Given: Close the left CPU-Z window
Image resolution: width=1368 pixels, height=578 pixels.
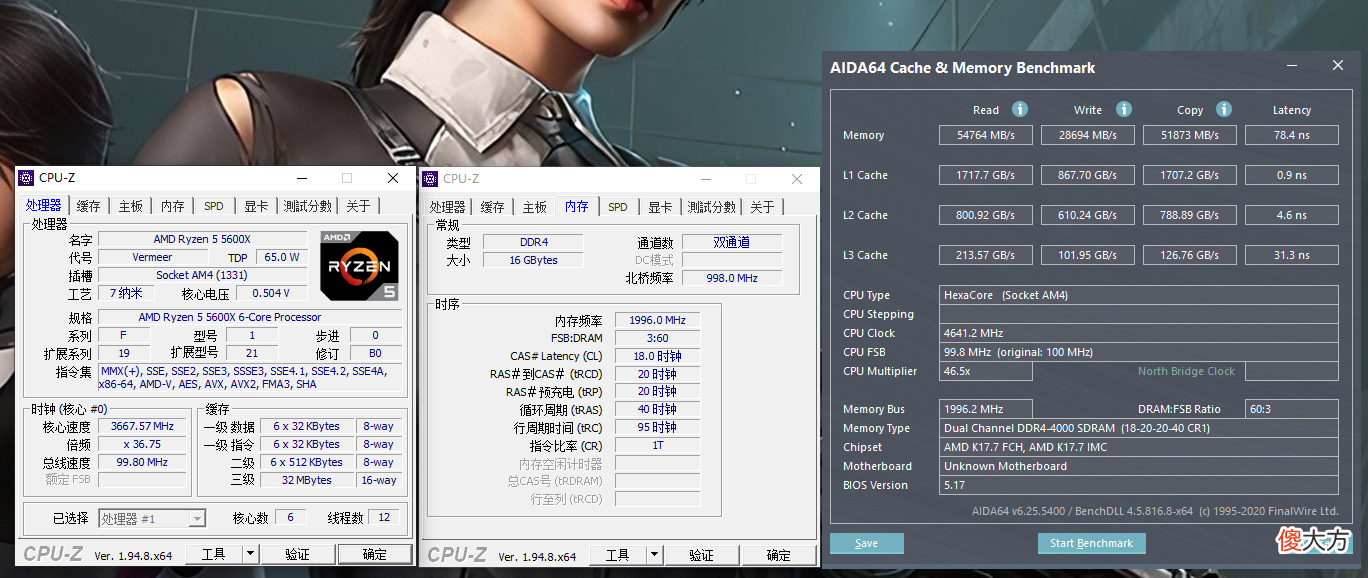Looking at the screenshot, I should (393, 178).
